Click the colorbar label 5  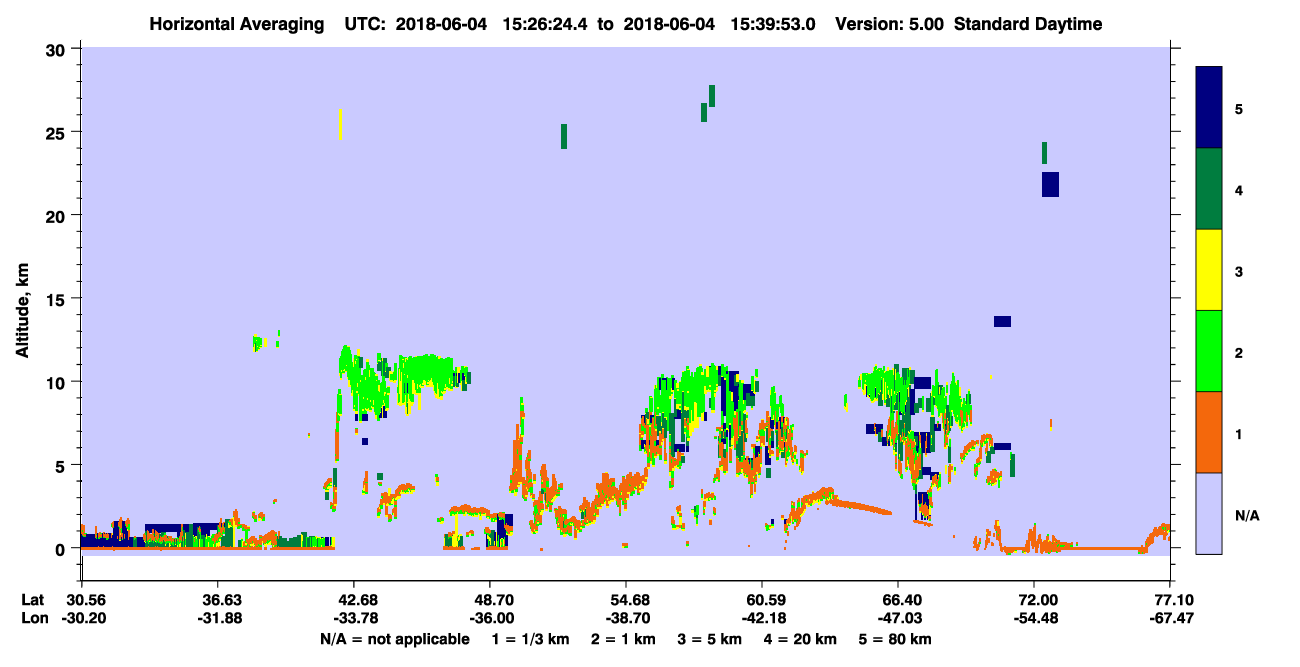(x=1239, y=108)
